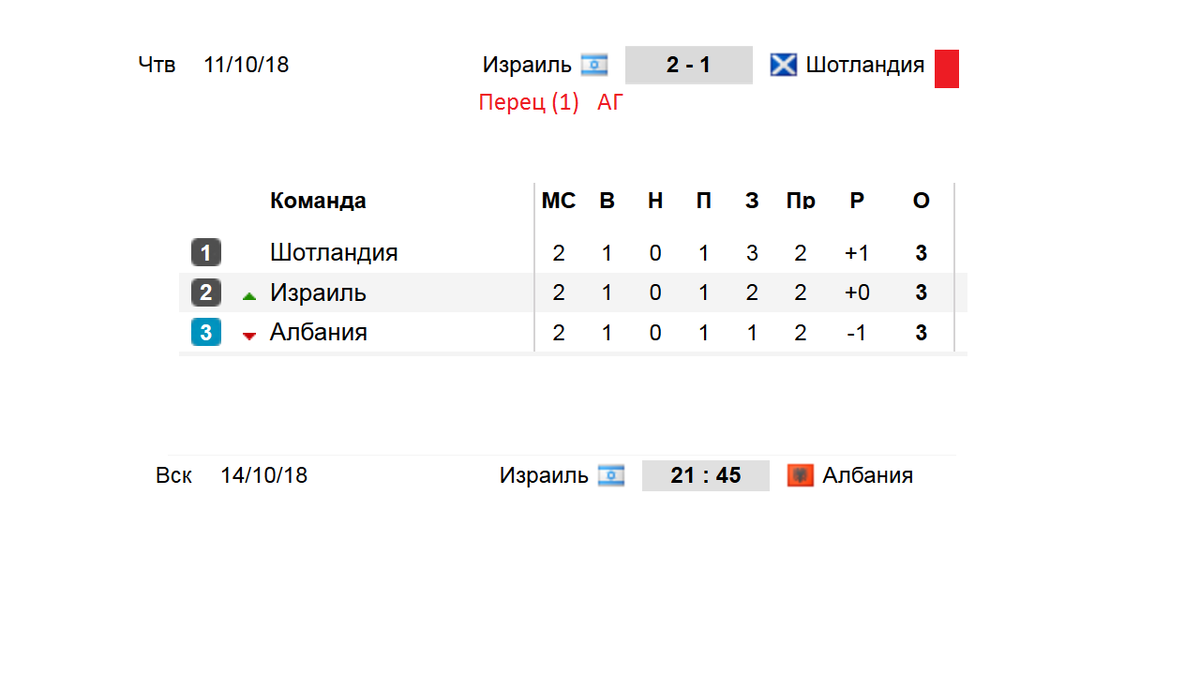Open Албания team in the standings table

319,332
